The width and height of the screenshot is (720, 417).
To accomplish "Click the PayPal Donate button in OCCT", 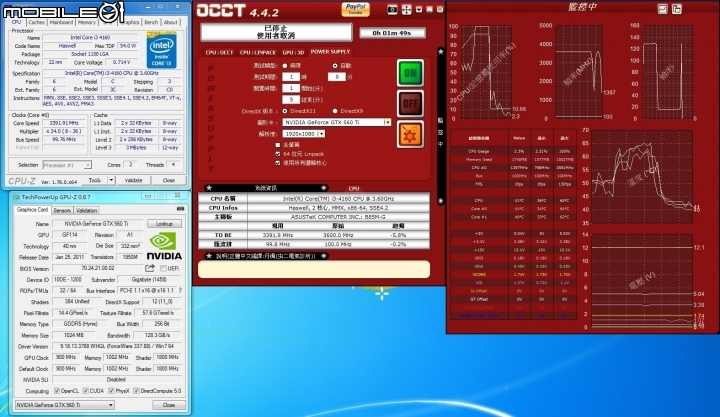I will click(x=355, y=9).
